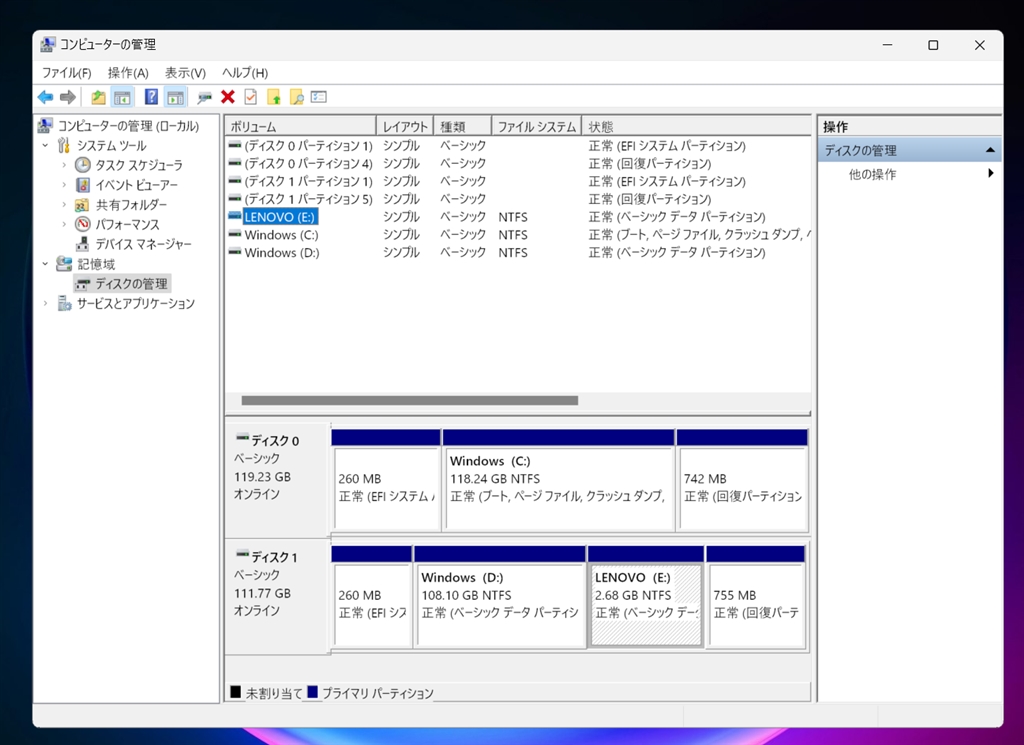Collapse the システム ツール tree node
The image size is (1024, 745).
pyautogui.click(x=46, y=146)
